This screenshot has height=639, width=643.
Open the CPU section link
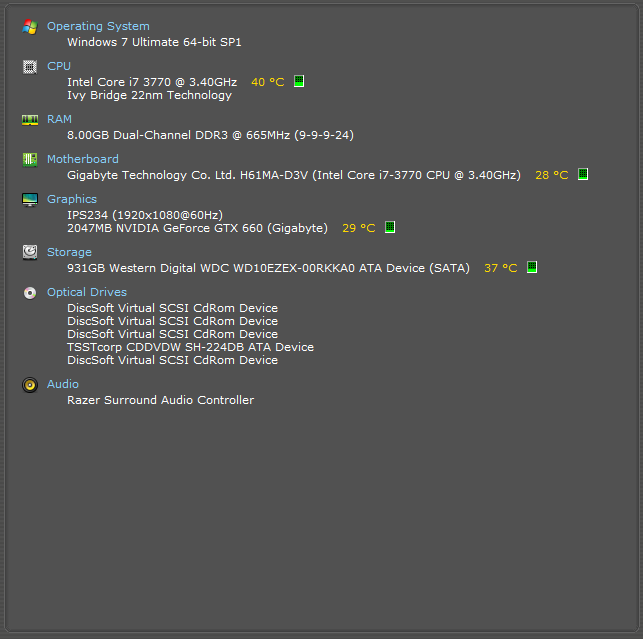tap(59, 66)
